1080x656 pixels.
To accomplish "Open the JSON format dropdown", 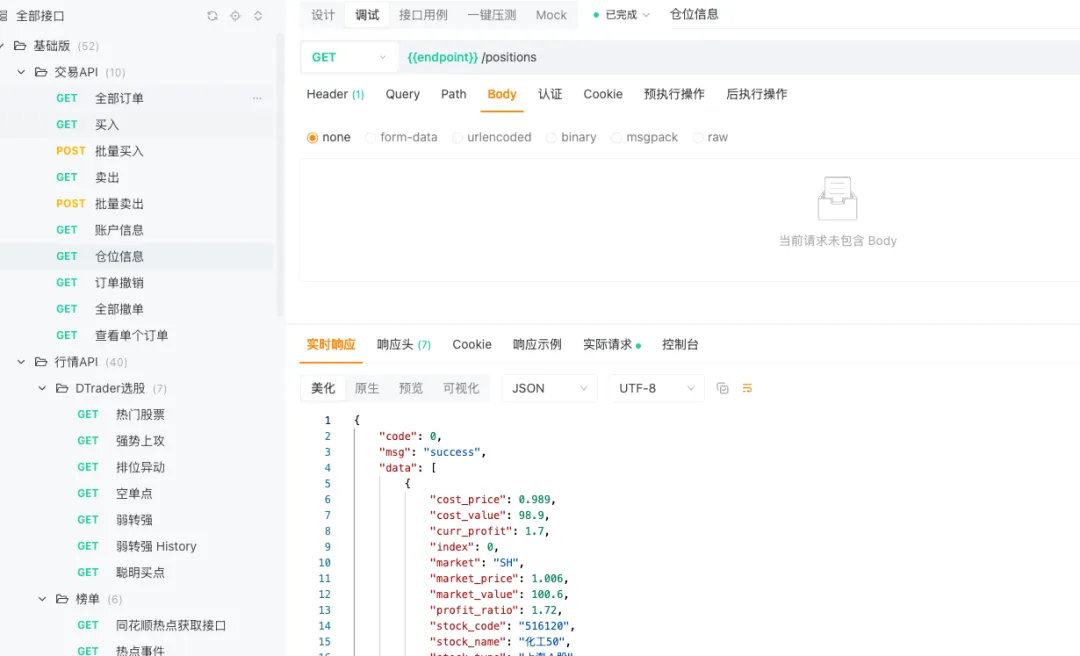I will point(550,389).
